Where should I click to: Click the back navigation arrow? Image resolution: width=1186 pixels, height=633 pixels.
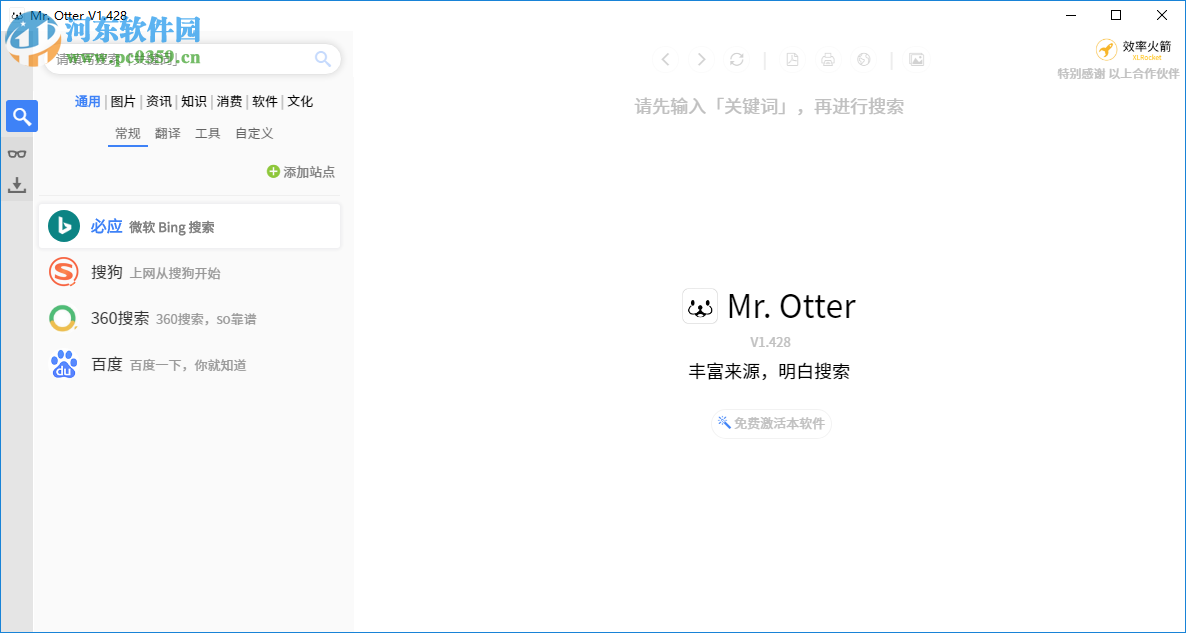pos(666,59)
